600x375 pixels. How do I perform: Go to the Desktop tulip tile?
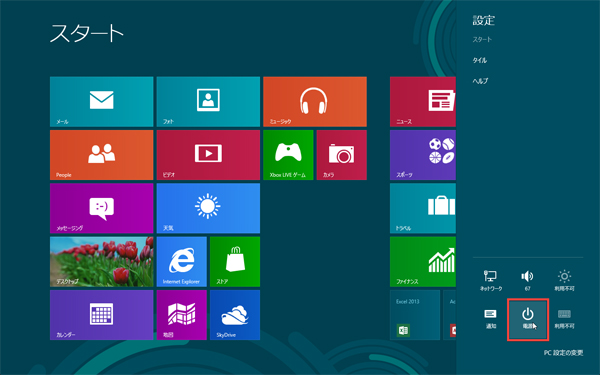coord(101,262)
